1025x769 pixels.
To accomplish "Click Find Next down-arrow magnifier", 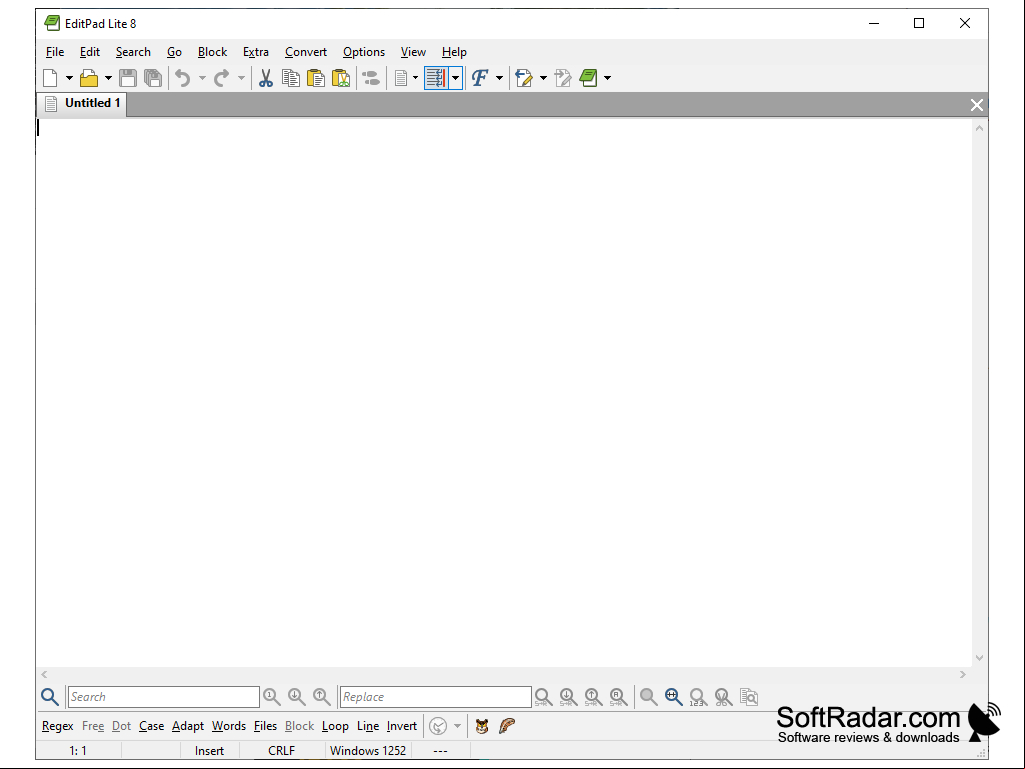I will point(297,697).
